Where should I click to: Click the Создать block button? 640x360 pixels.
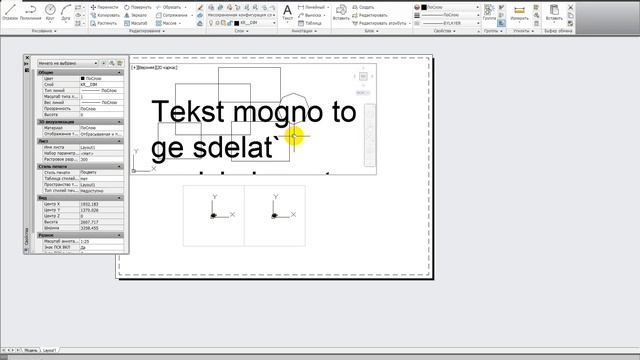(x=363, y=7)
